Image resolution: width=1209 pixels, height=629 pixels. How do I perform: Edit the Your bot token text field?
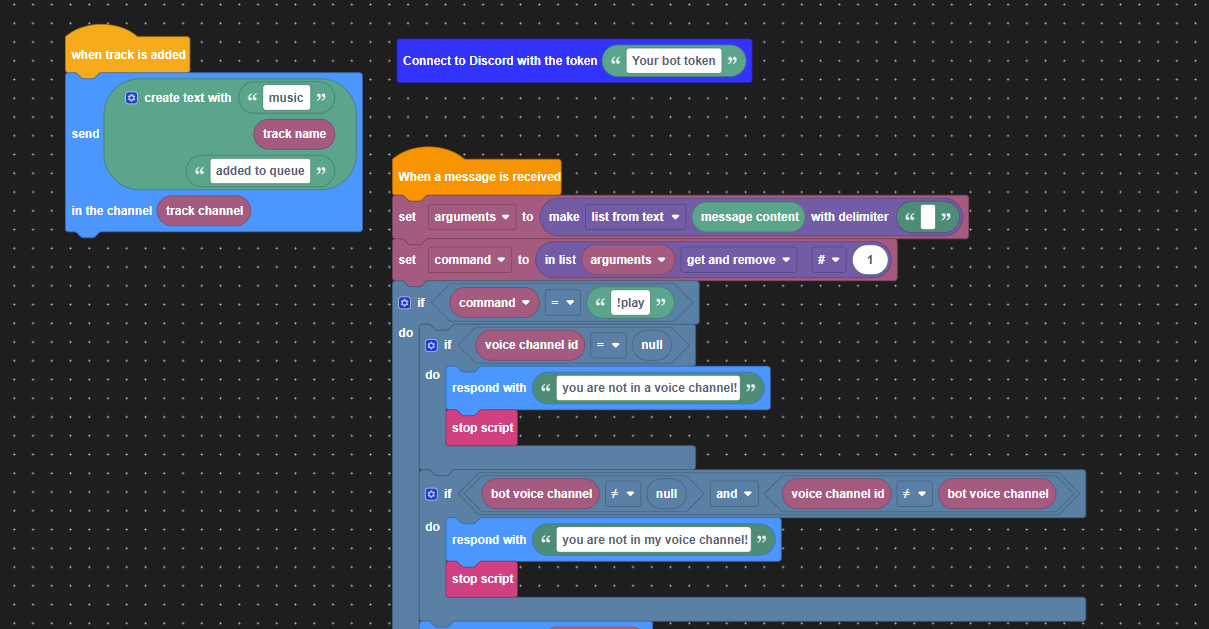673,61
